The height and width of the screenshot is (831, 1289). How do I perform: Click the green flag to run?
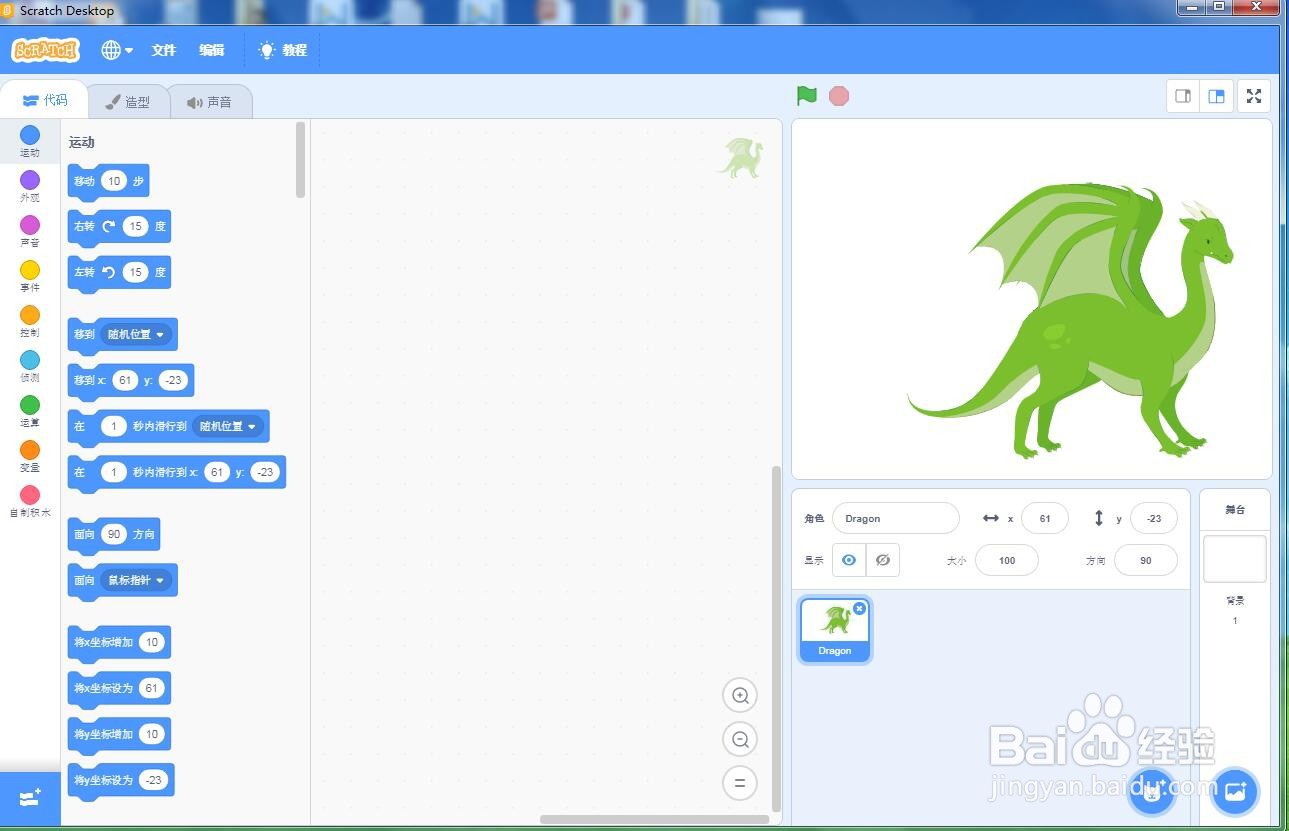click(x=807, y=96)
